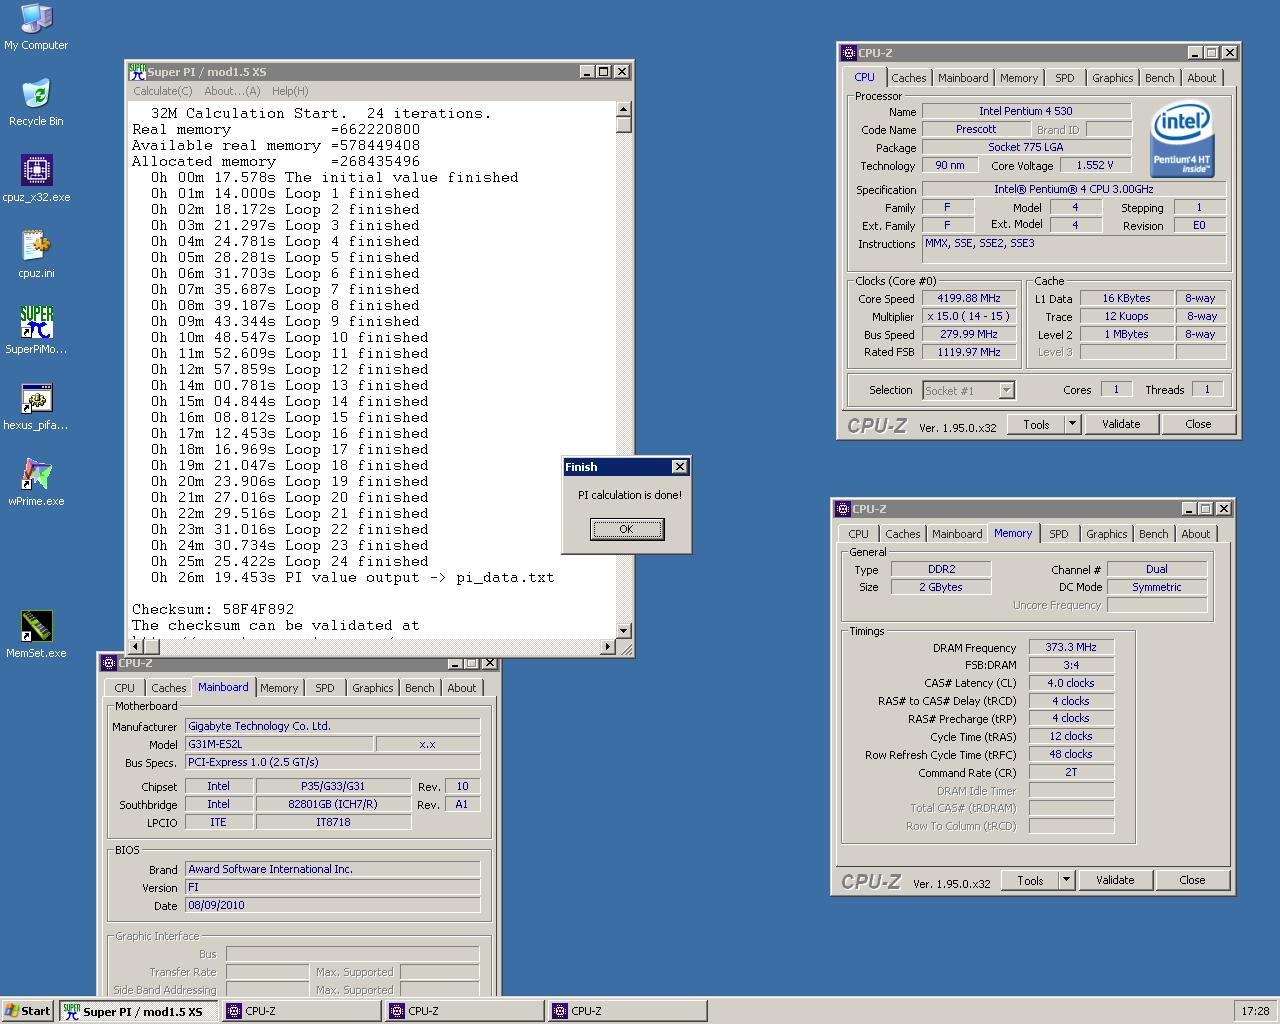
Task: Click Validate in Memory CPU-Z window
Action: (x=1115, y=880)
